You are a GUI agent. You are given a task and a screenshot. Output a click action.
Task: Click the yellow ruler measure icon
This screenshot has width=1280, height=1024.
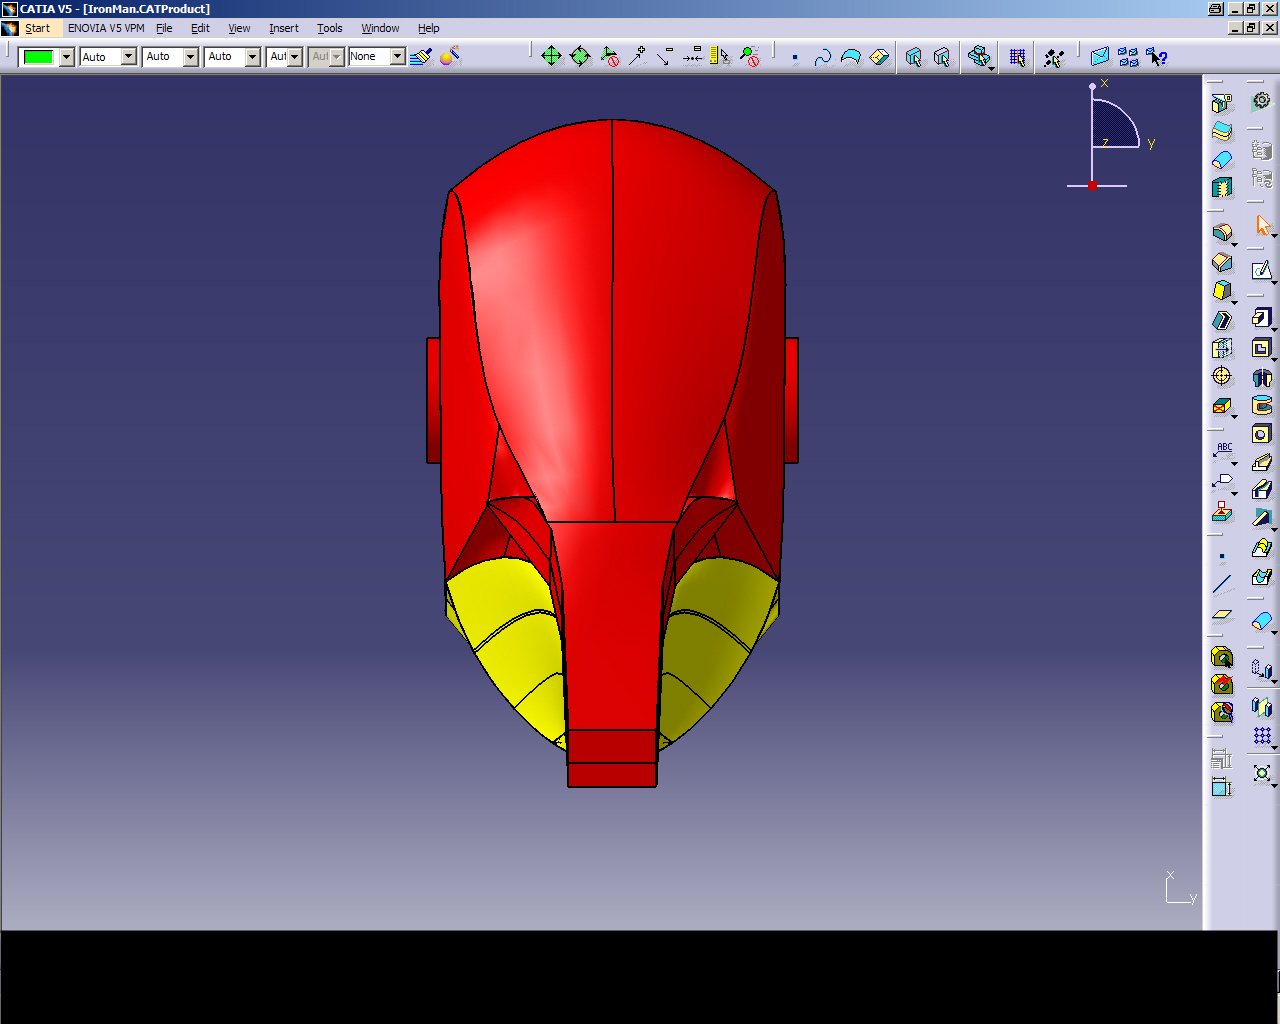click(x=720, y=57)
